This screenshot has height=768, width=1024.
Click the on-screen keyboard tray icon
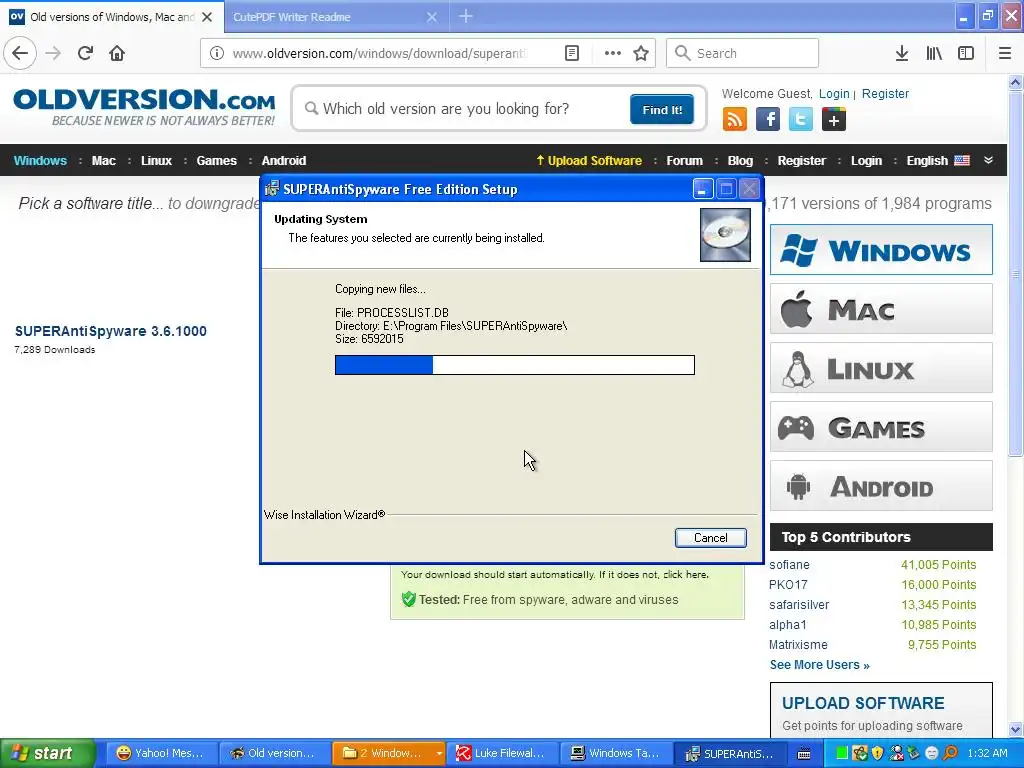[804, 754]
